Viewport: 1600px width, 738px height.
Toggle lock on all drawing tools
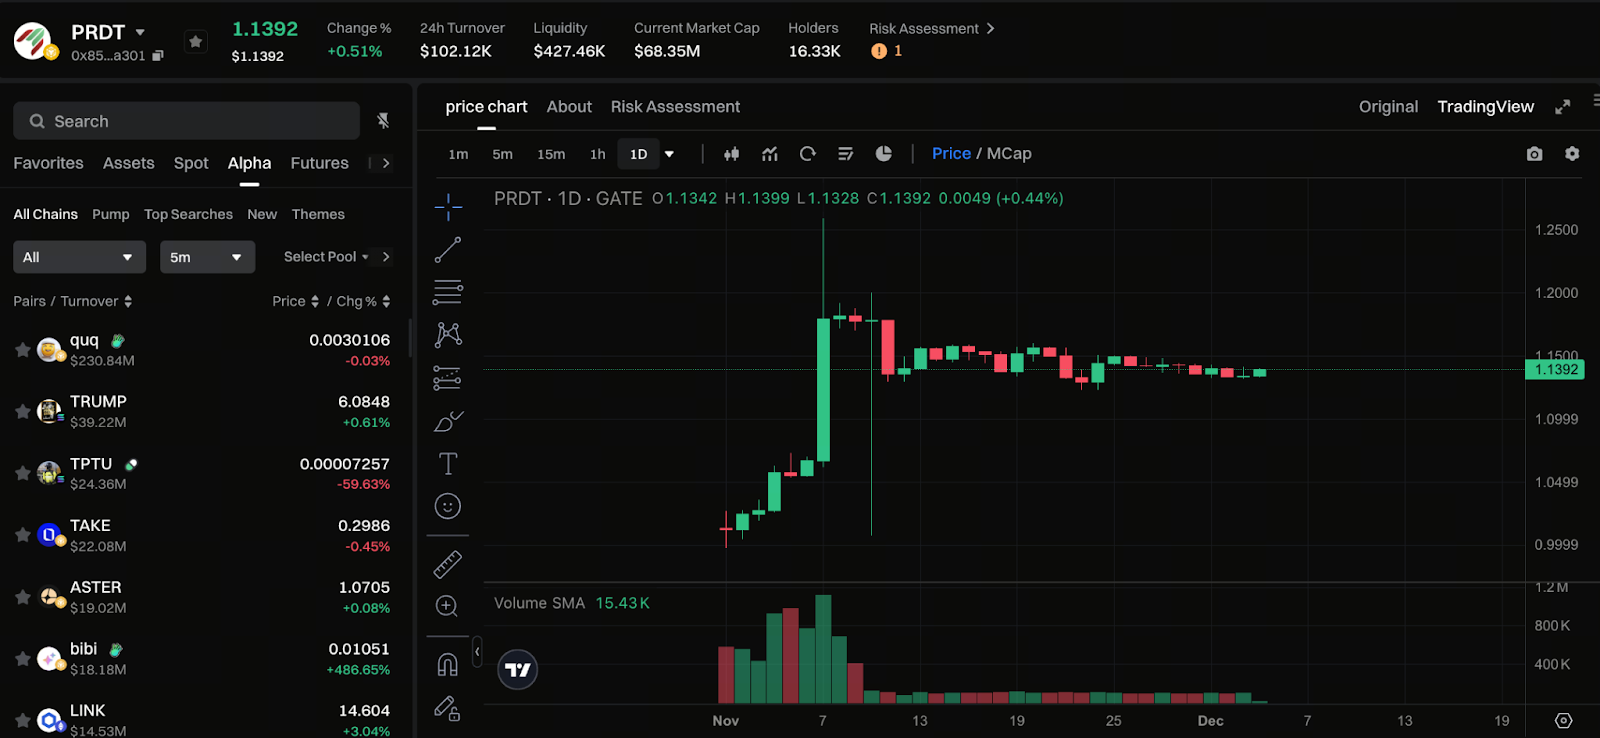448,708
